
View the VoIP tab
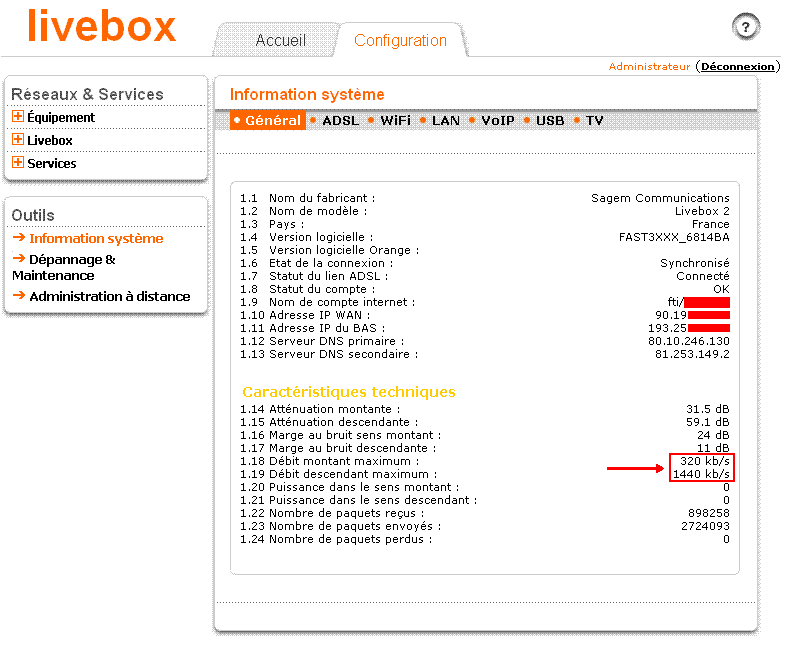[497, 120]
